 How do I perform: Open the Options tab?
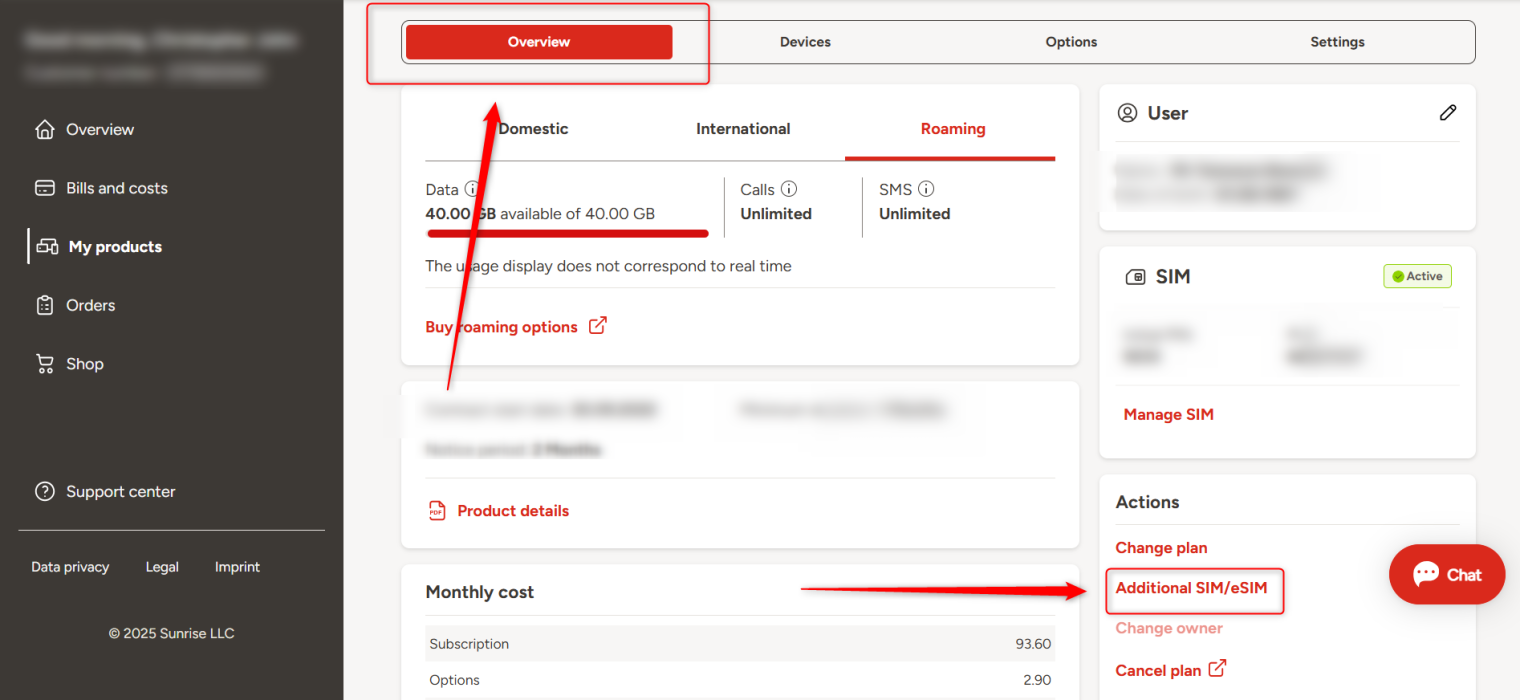[x=1071, y=42]
